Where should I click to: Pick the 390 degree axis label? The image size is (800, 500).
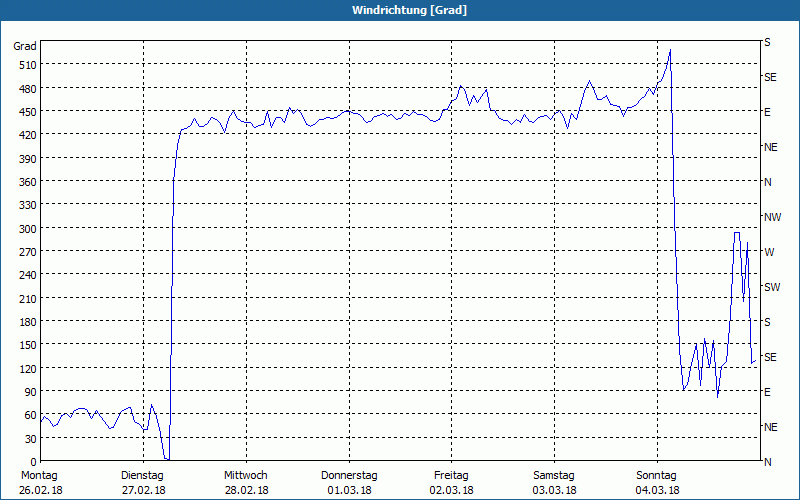click(28, 159)
